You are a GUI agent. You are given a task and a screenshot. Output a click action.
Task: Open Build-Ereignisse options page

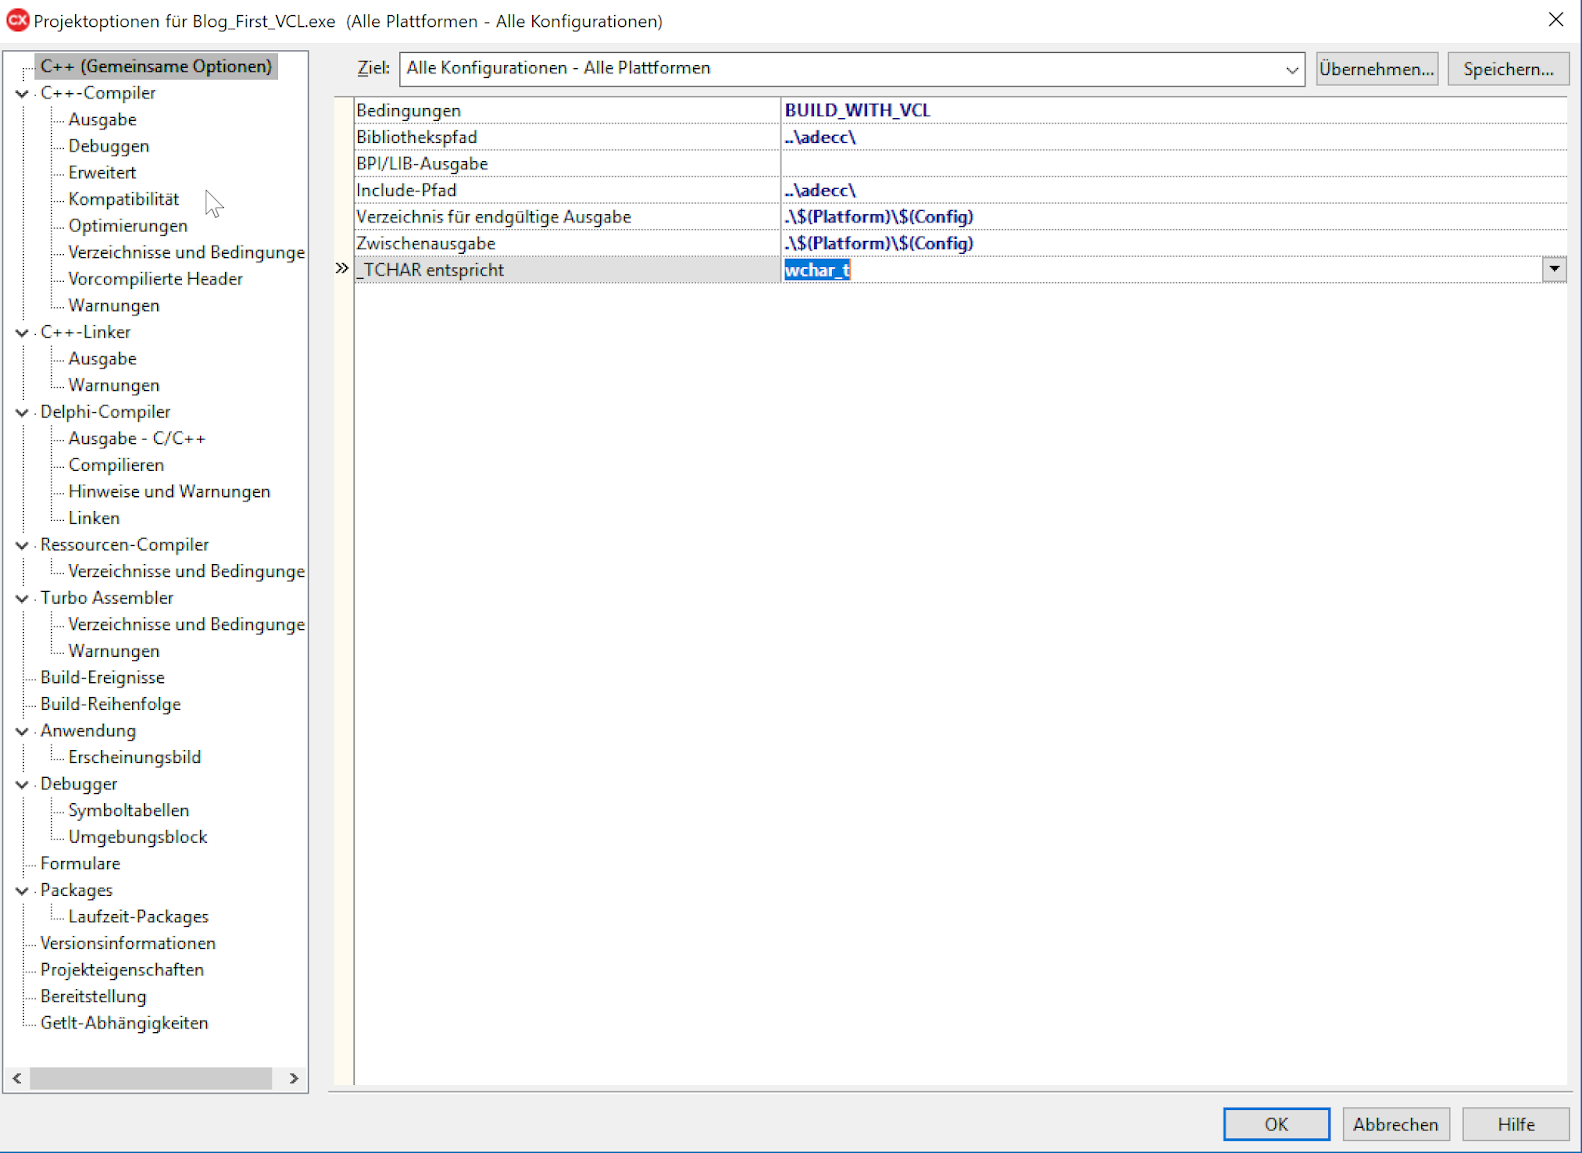click(102, 678)
